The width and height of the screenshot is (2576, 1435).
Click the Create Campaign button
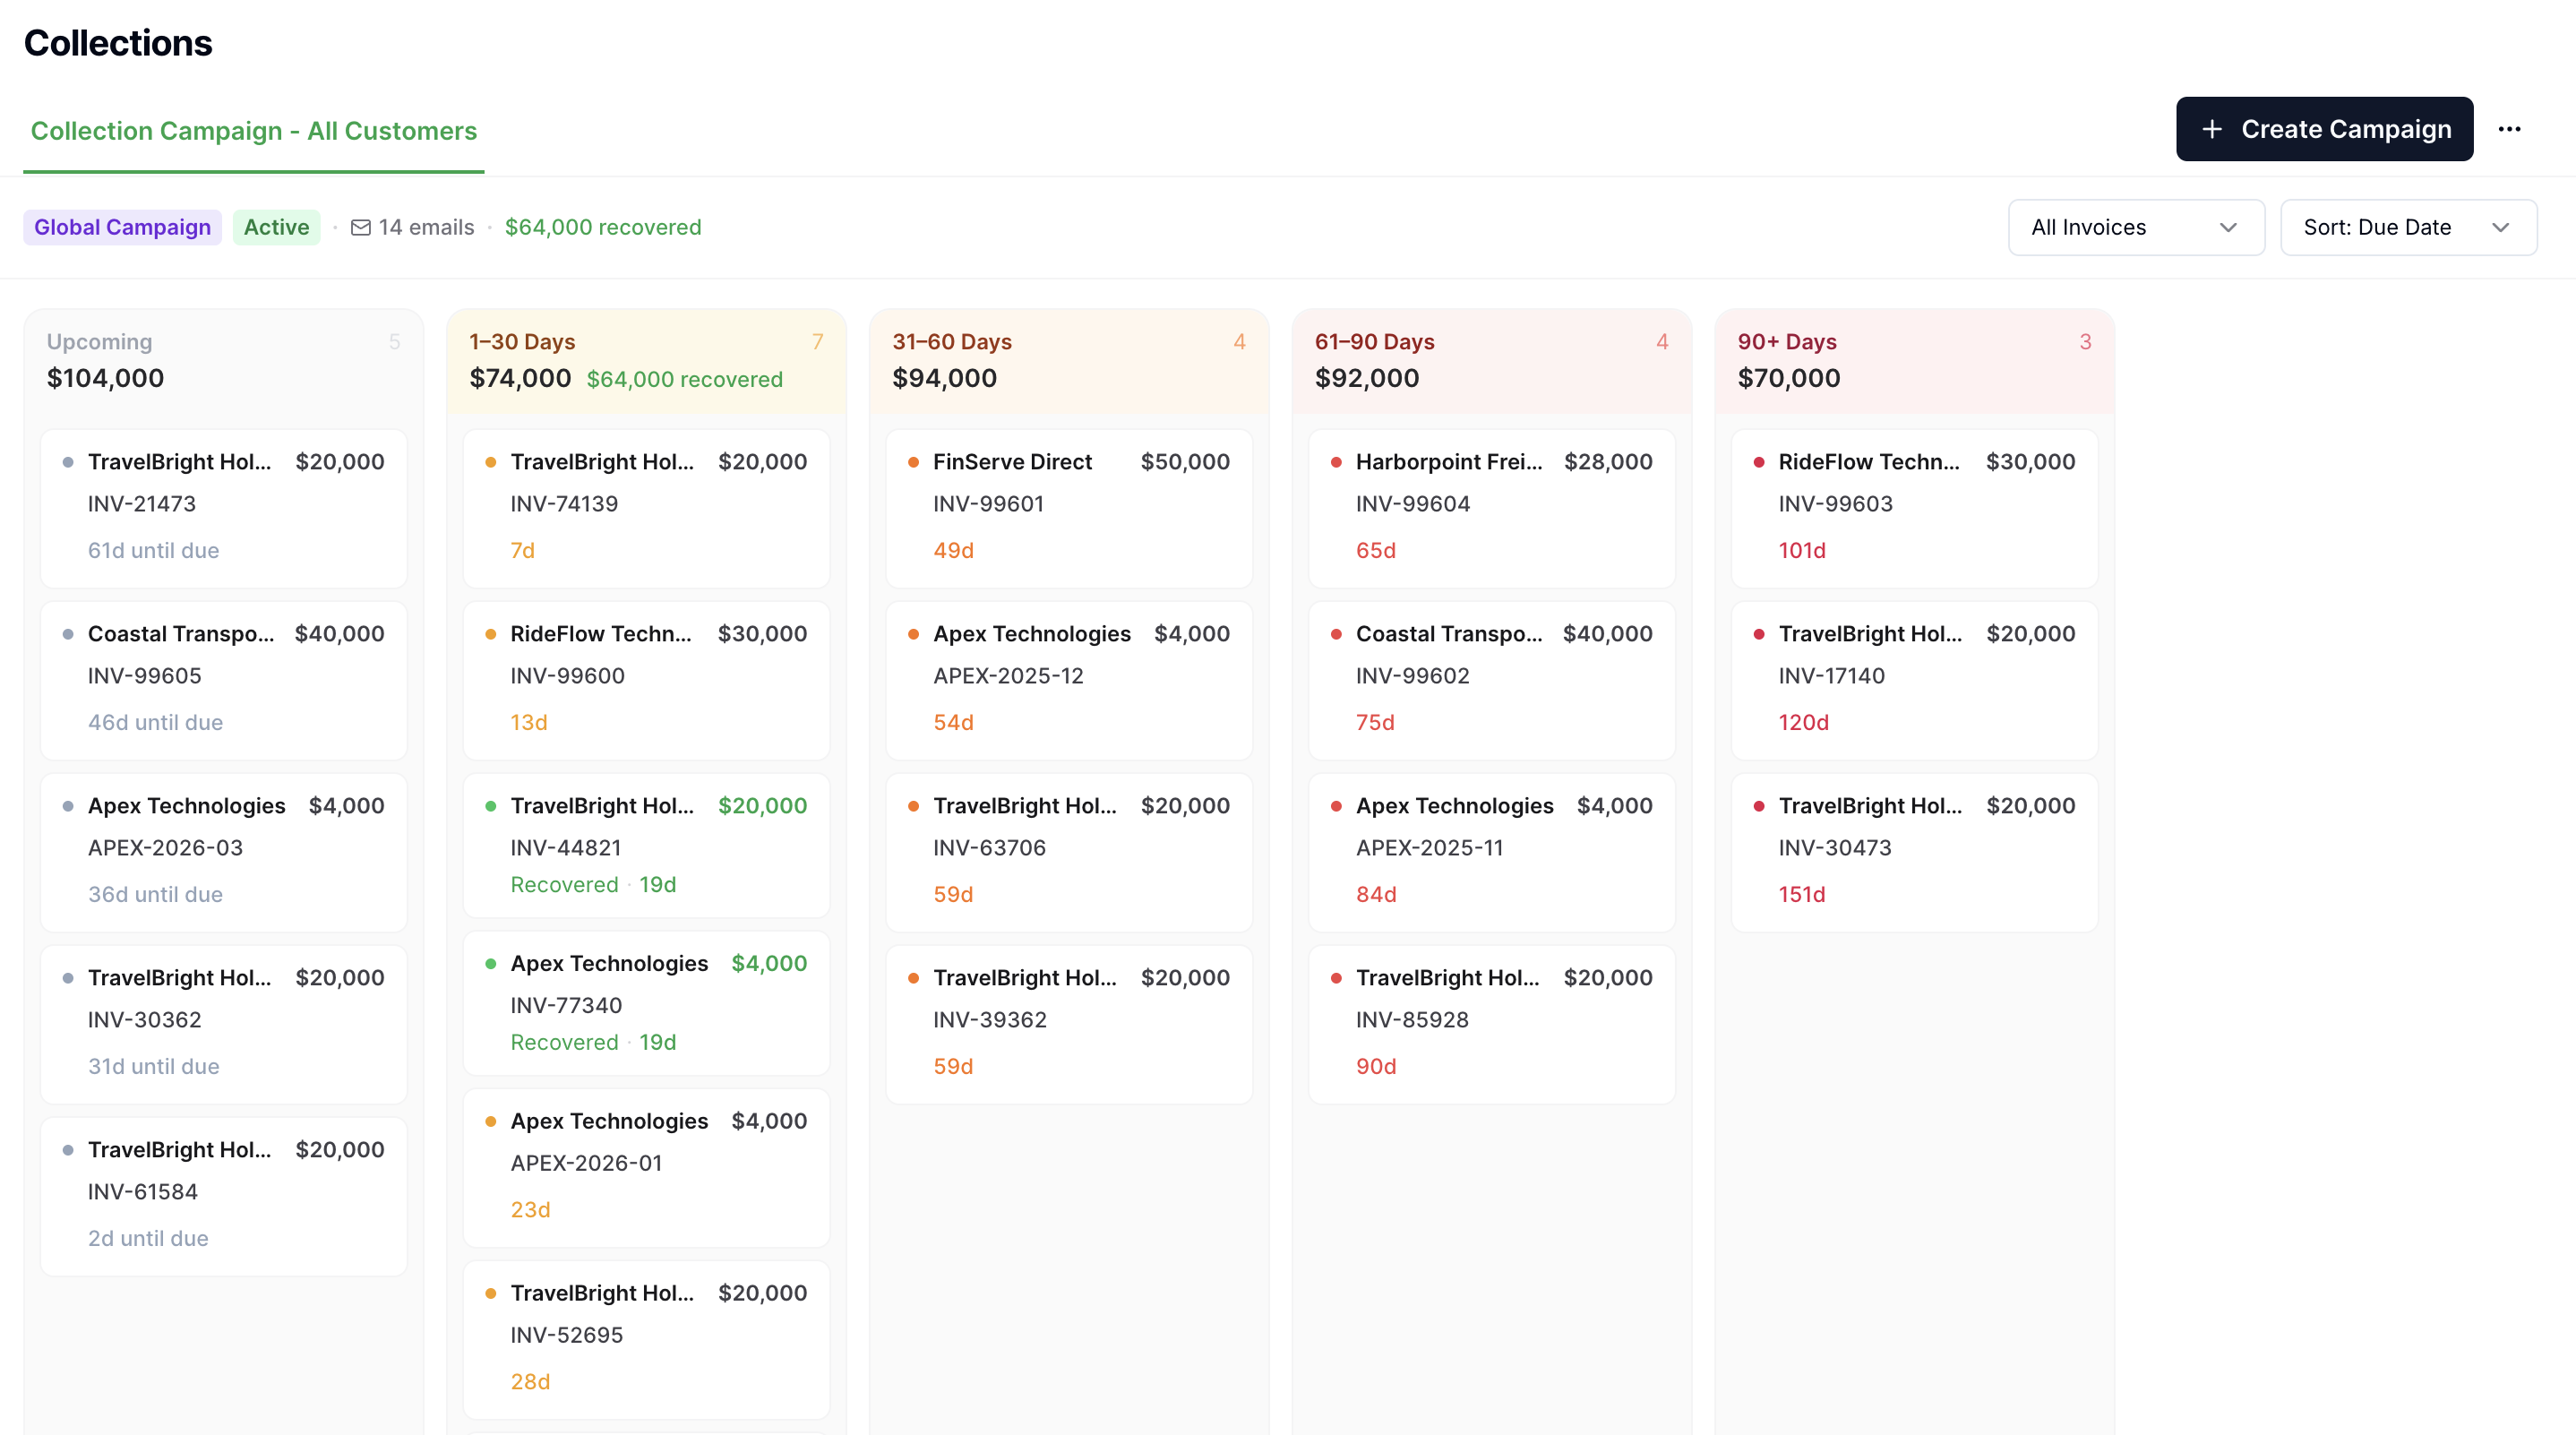point(2324,129)
